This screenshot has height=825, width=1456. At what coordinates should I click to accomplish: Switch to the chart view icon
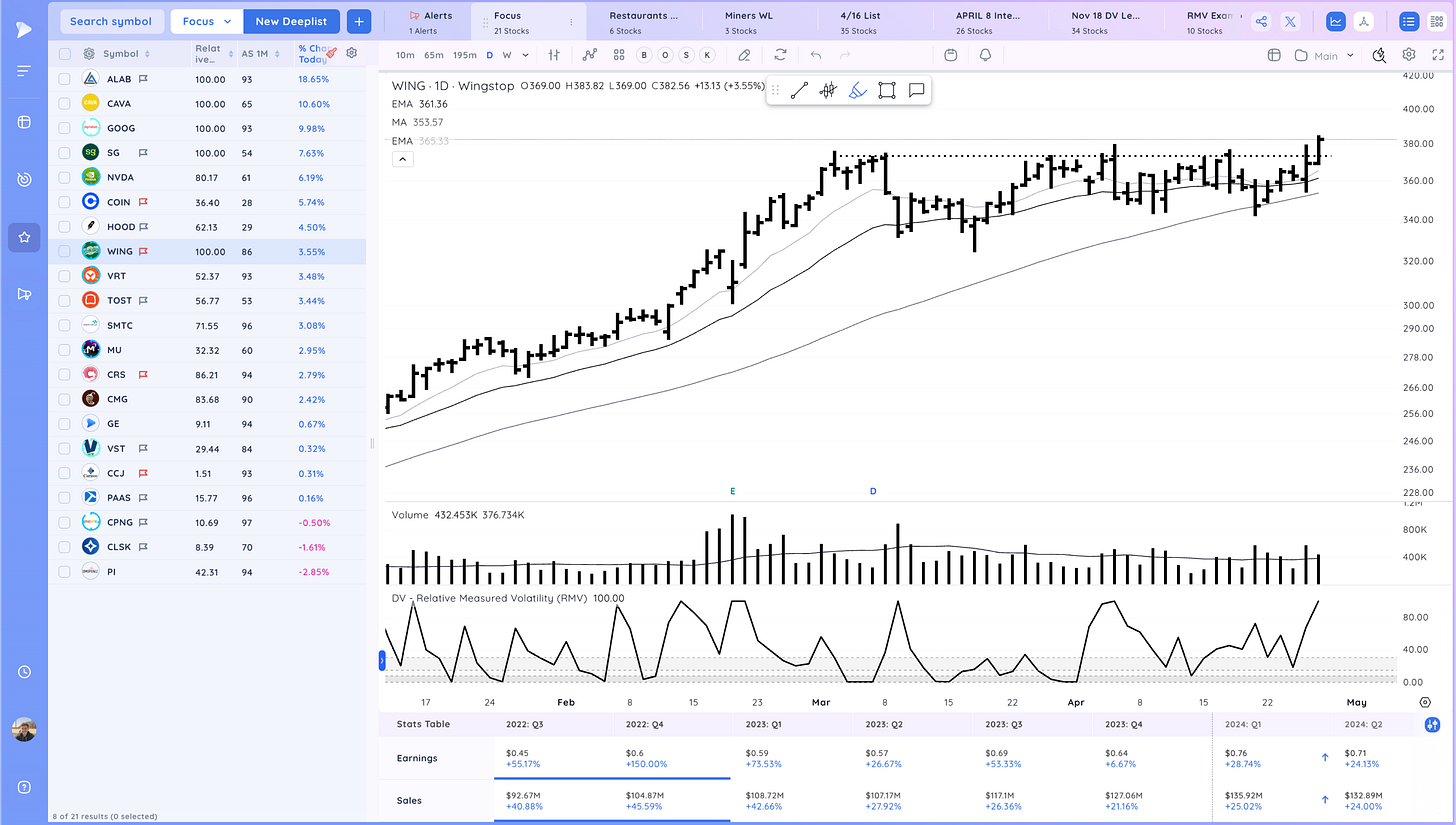click(x=1336, y=21)
